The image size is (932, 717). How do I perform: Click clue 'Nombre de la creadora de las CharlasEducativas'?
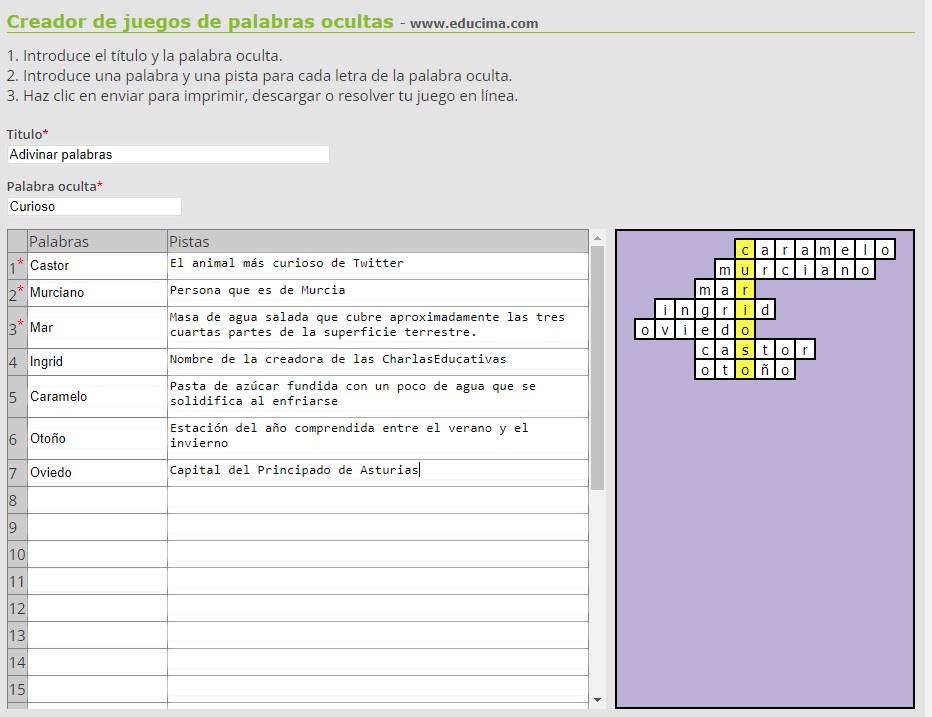coord(378,361)
